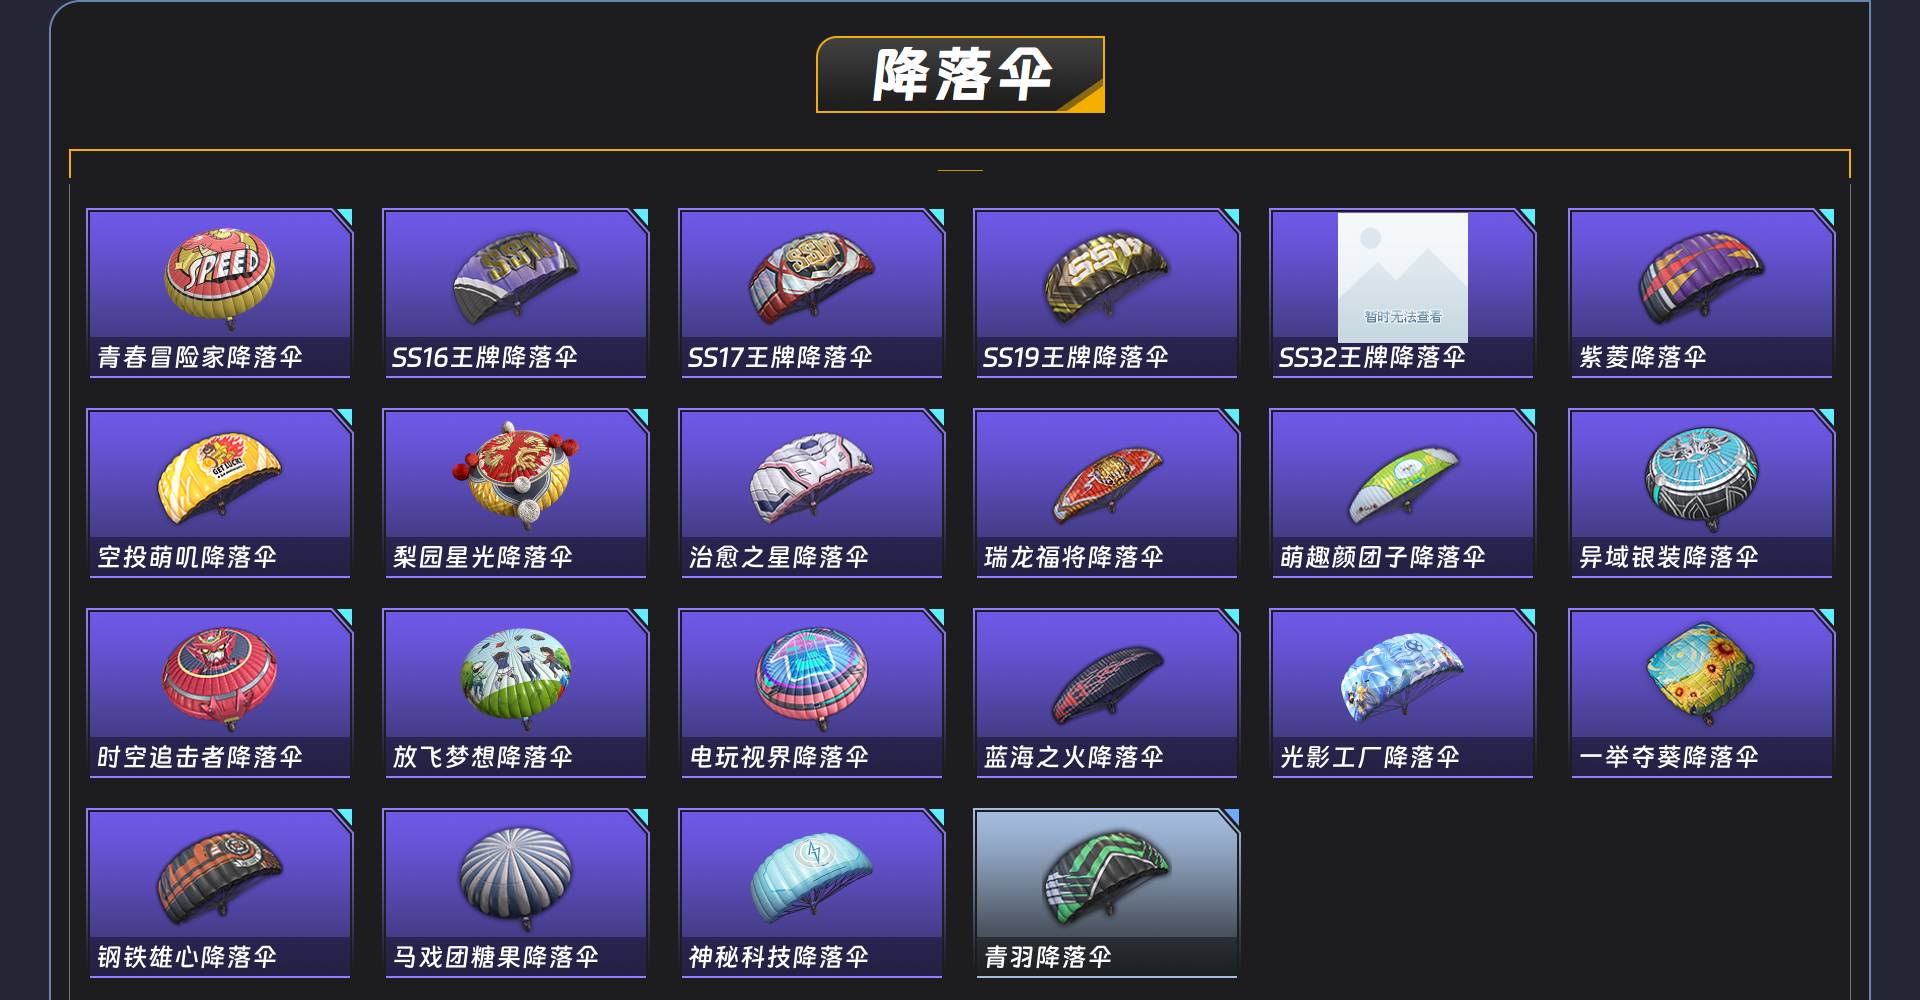Click the 时空追击者降落伞 red parachute
1920x1000 pixels.
[x=219, y=678]
